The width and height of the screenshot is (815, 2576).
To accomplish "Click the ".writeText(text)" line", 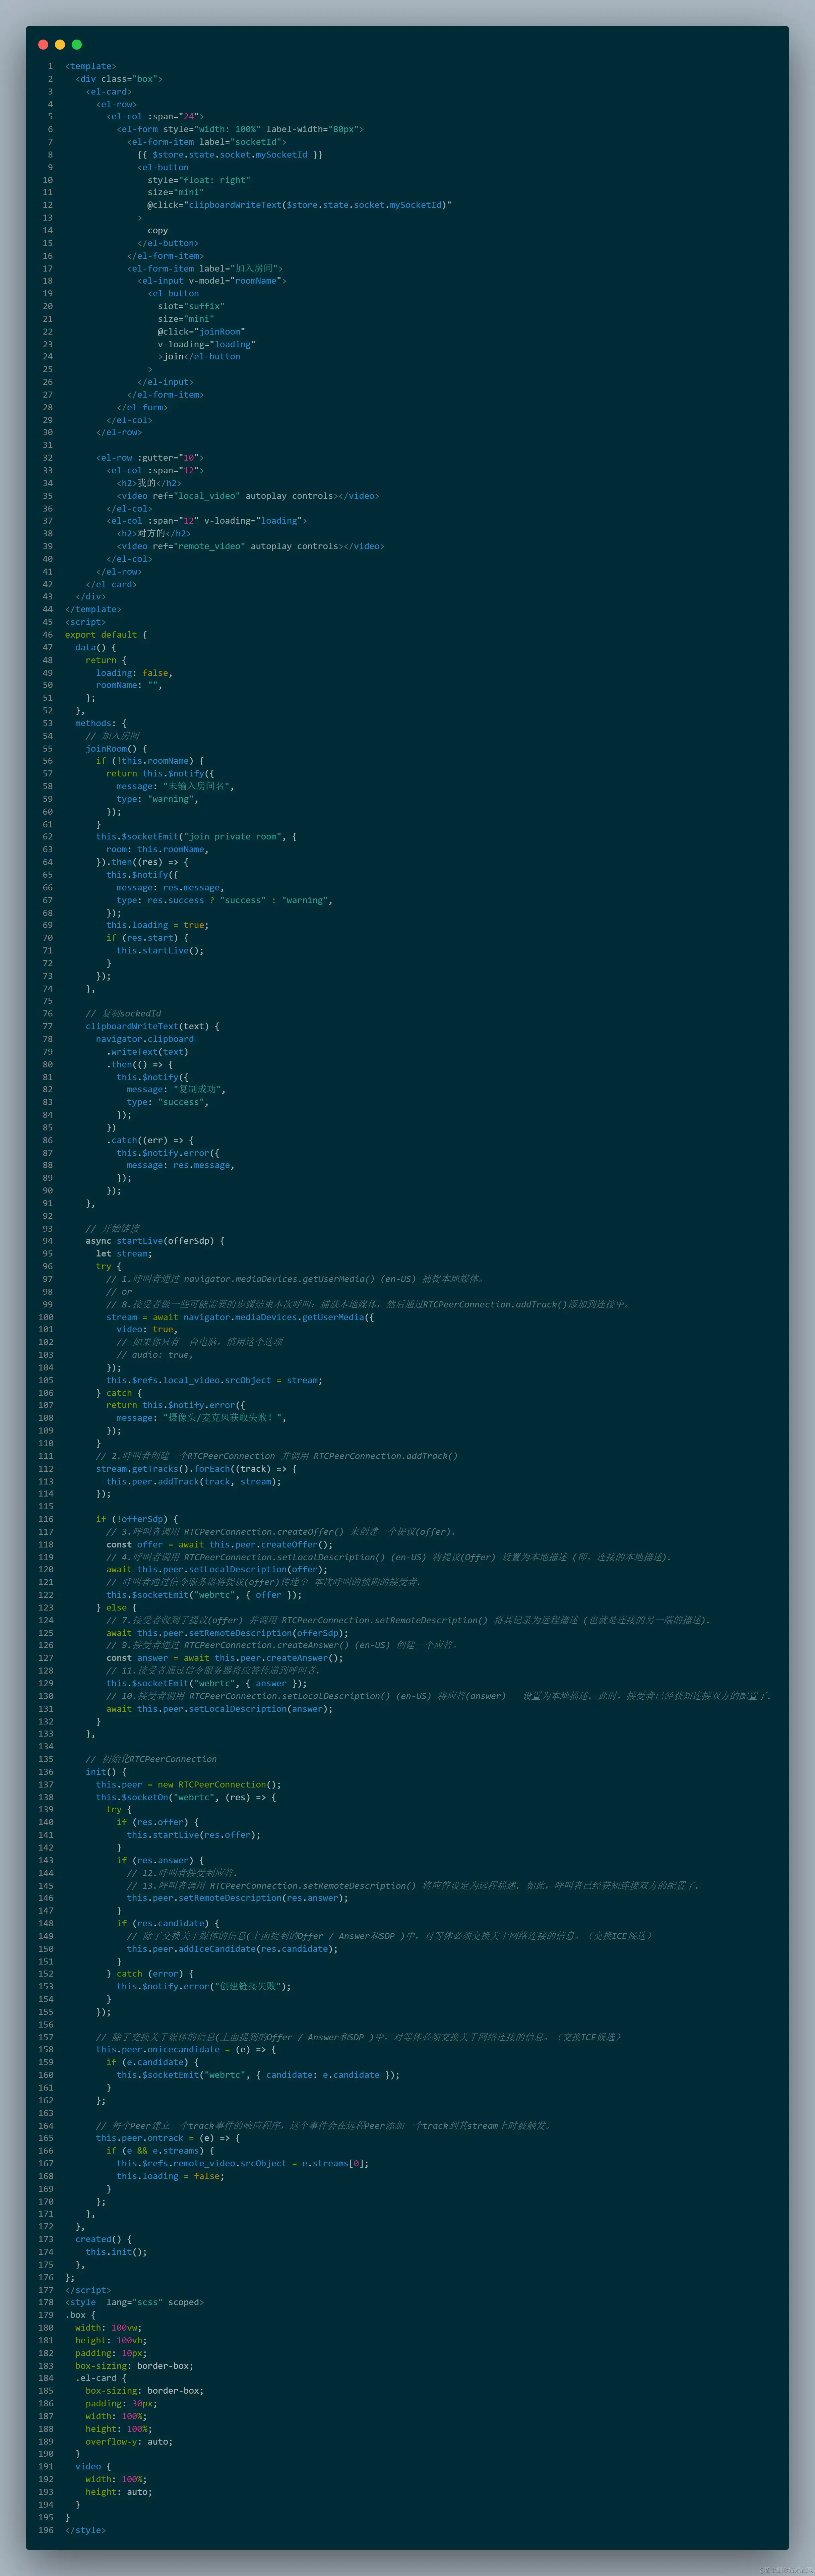I will click(147, 1052).
